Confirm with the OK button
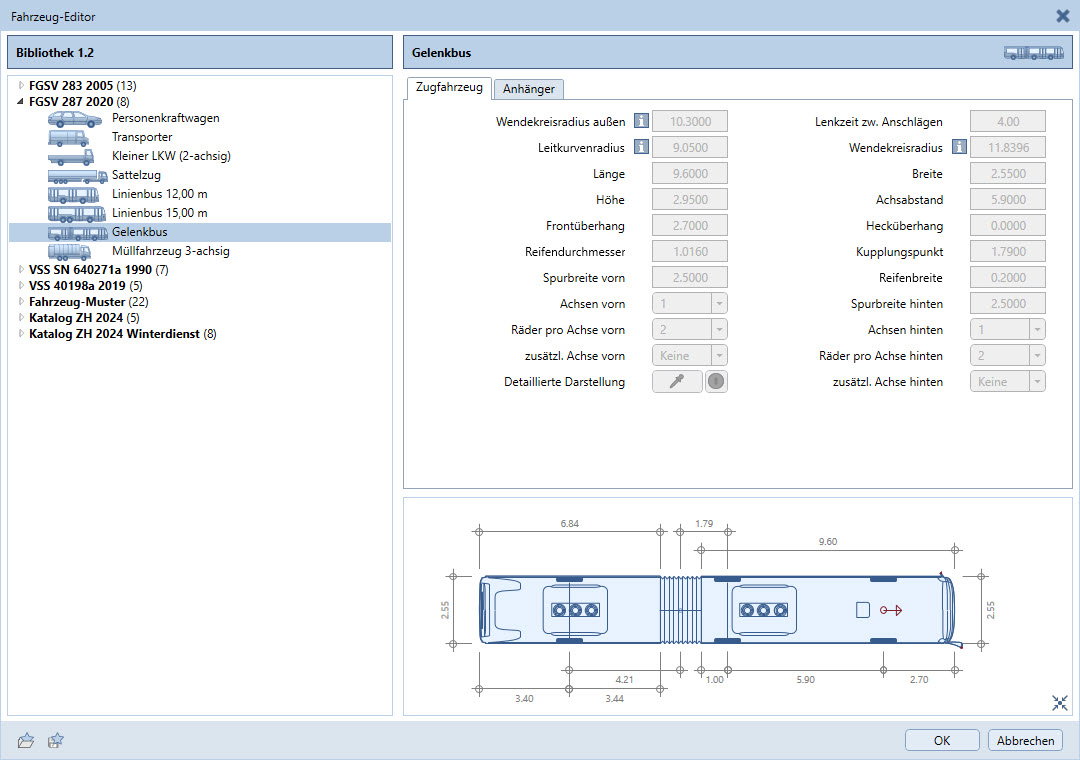The height and width of the screenshot is (760, 1080). [942, 740]
